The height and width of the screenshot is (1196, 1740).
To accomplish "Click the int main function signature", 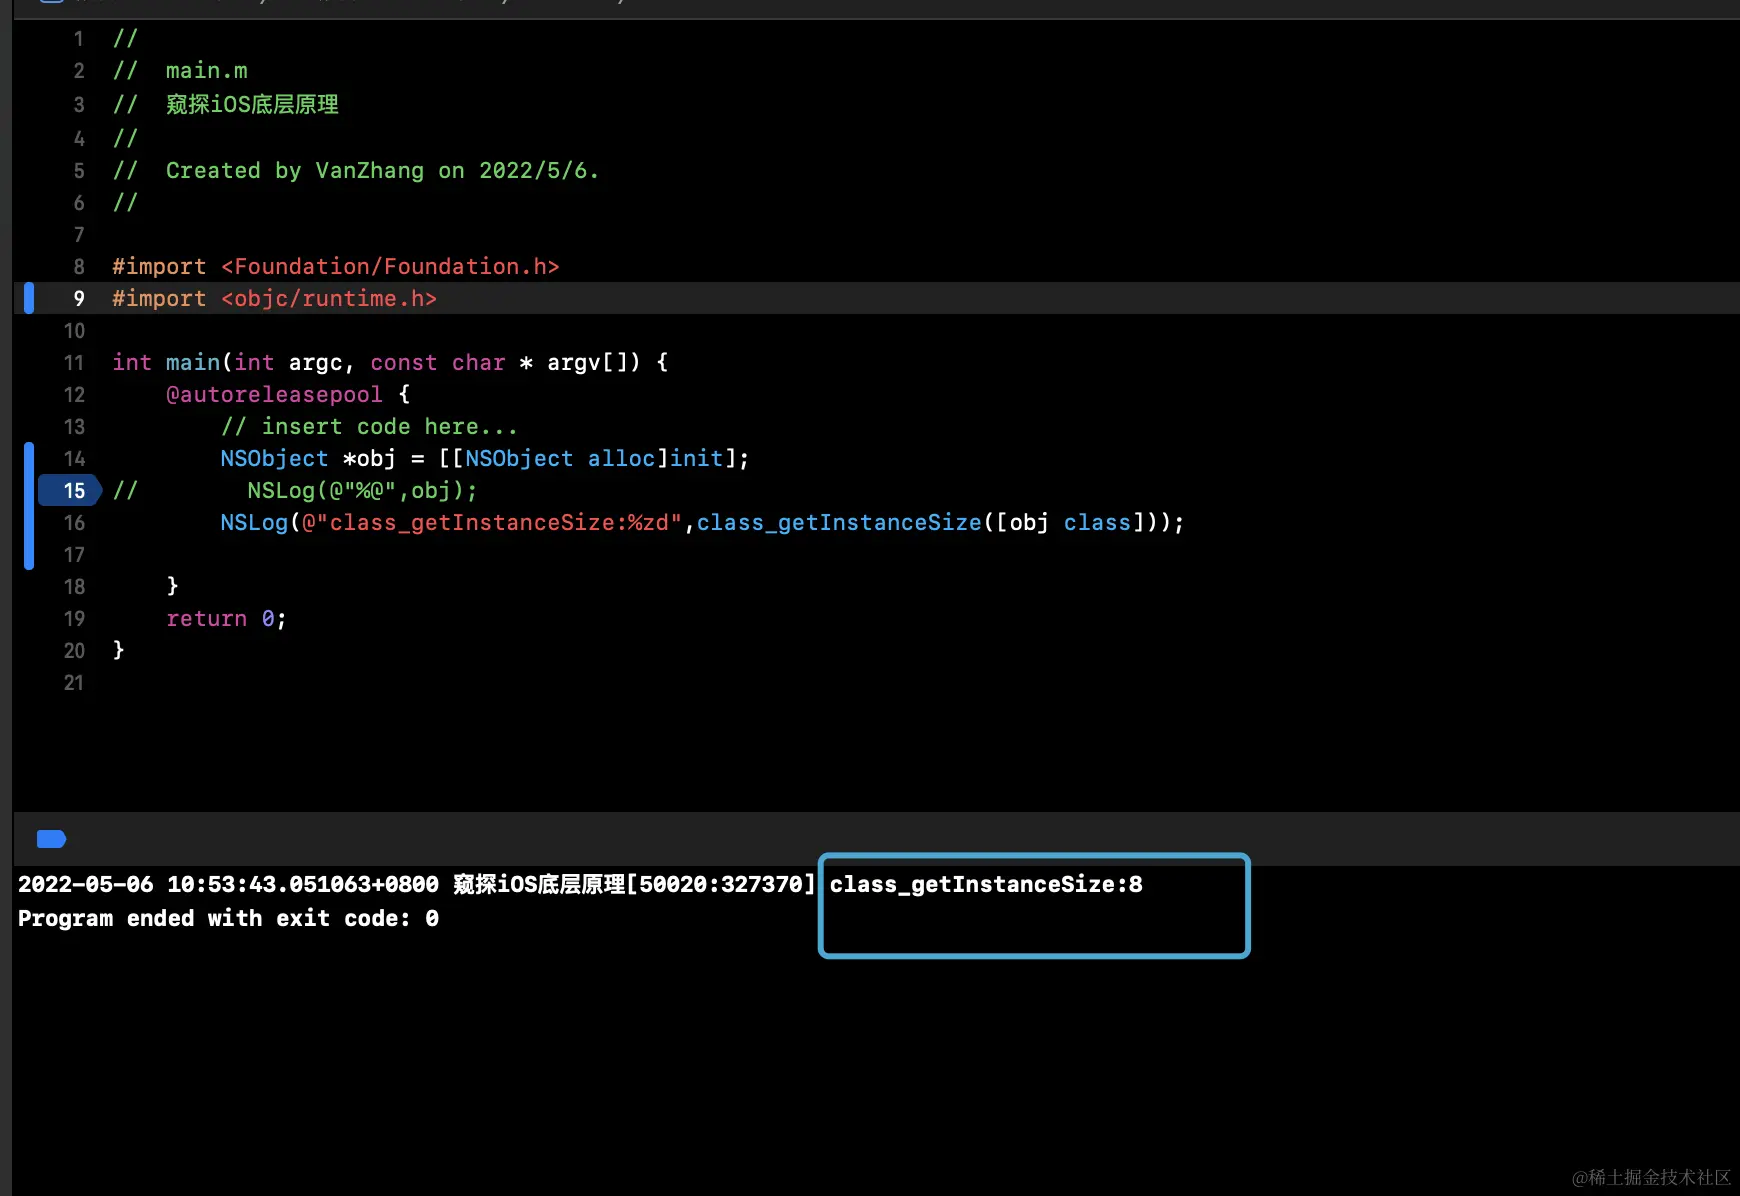I will (390, 362).
